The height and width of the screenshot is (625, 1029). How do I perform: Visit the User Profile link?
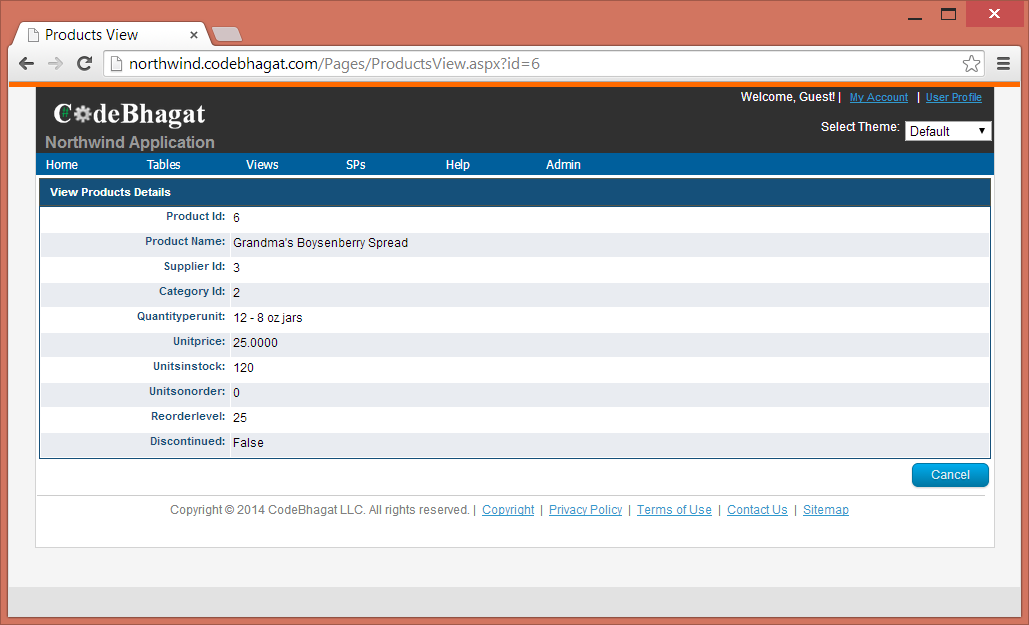953,98
